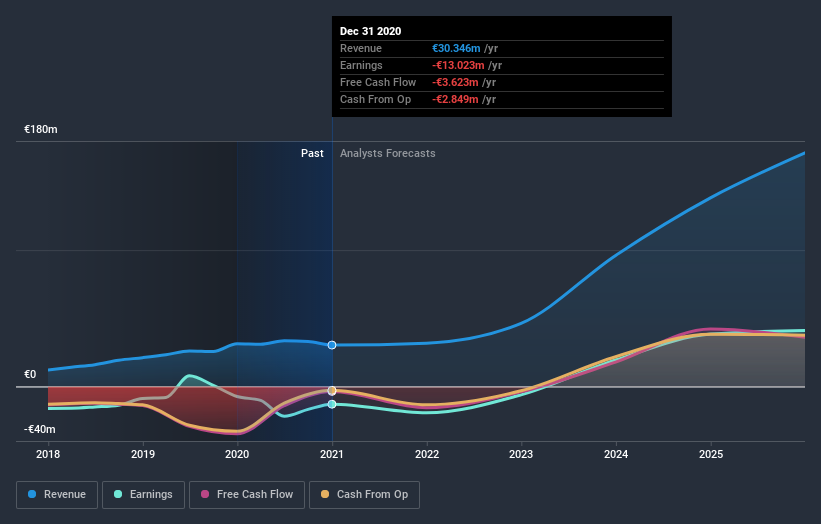Click the 2024 x-axis label
Screen dimensions: 821x524
[x=616, y=454]
